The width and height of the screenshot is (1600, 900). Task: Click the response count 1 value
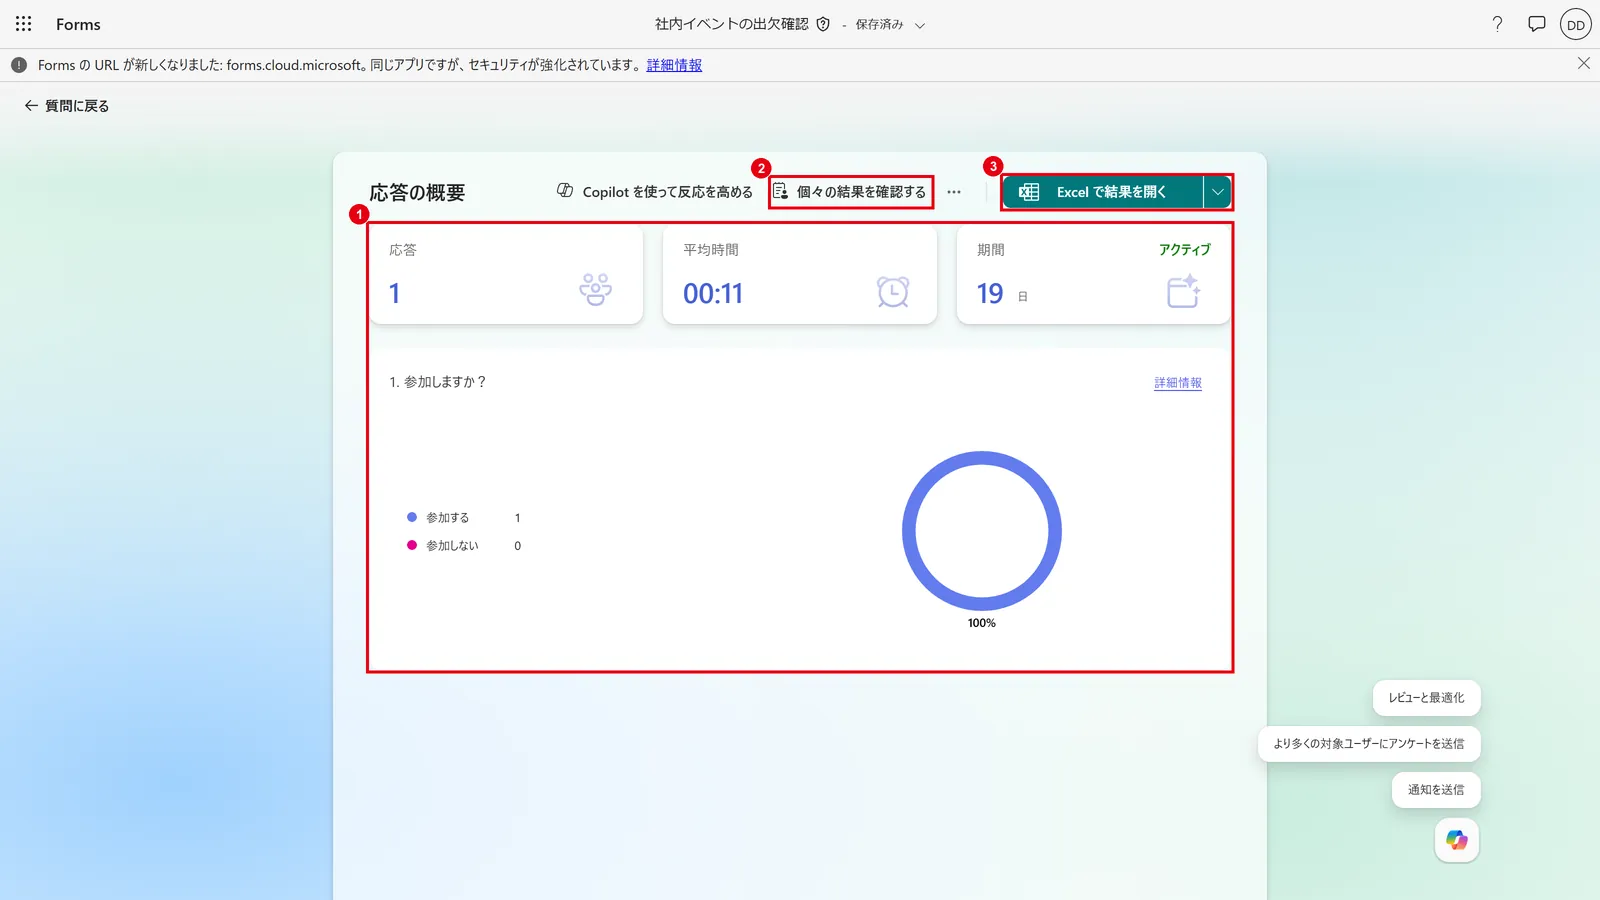click(395, 293)
